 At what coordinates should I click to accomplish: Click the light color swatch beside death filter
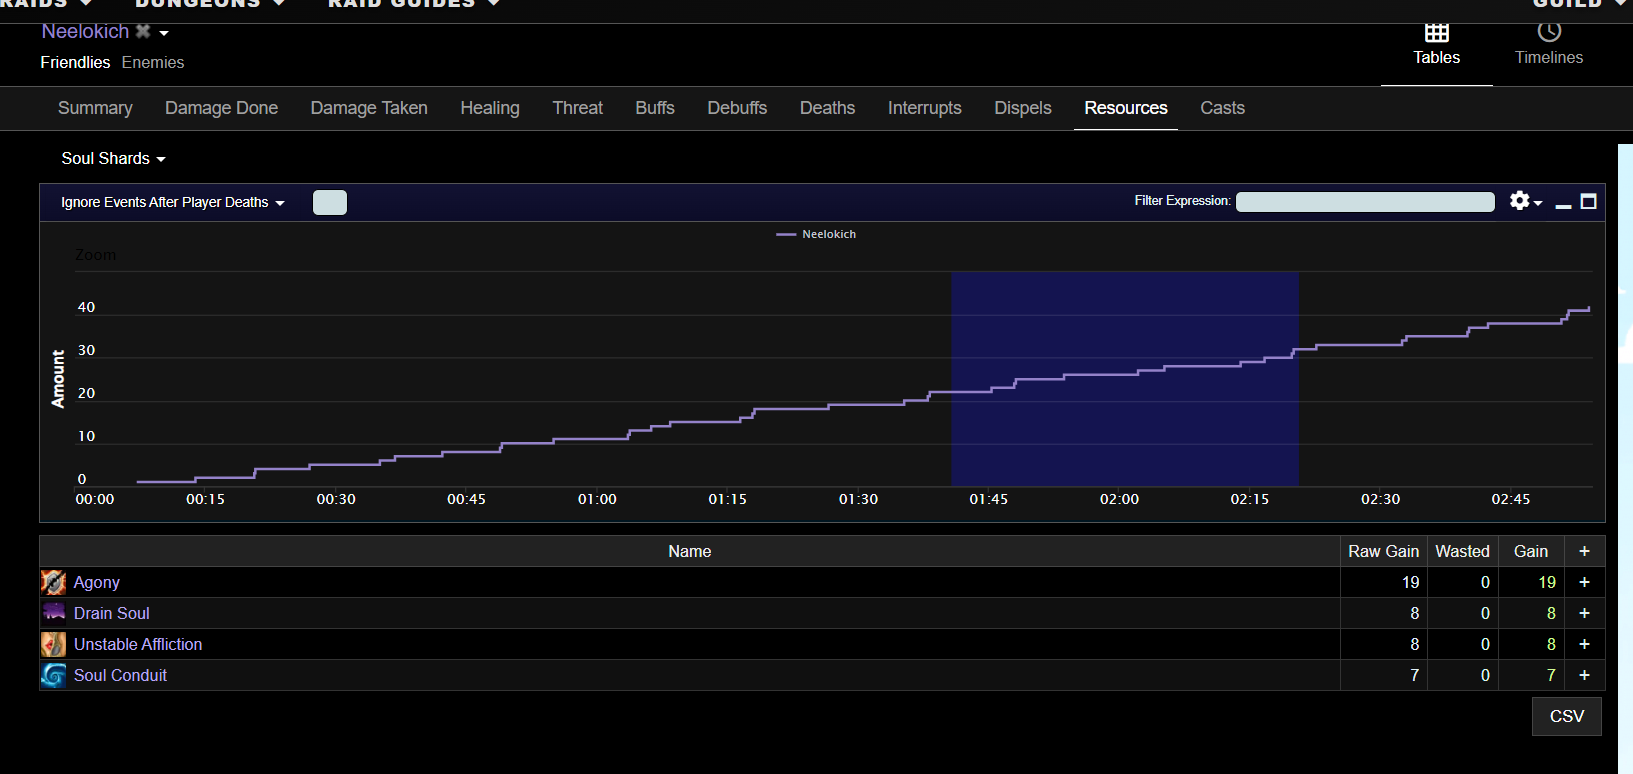click(x=330, y=202)
